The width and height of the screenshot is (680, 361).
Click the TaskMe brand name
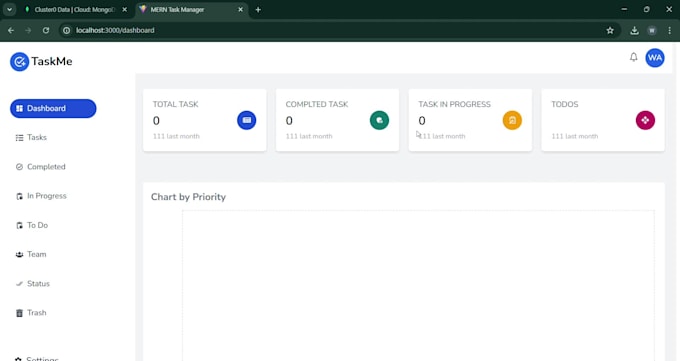52,62
